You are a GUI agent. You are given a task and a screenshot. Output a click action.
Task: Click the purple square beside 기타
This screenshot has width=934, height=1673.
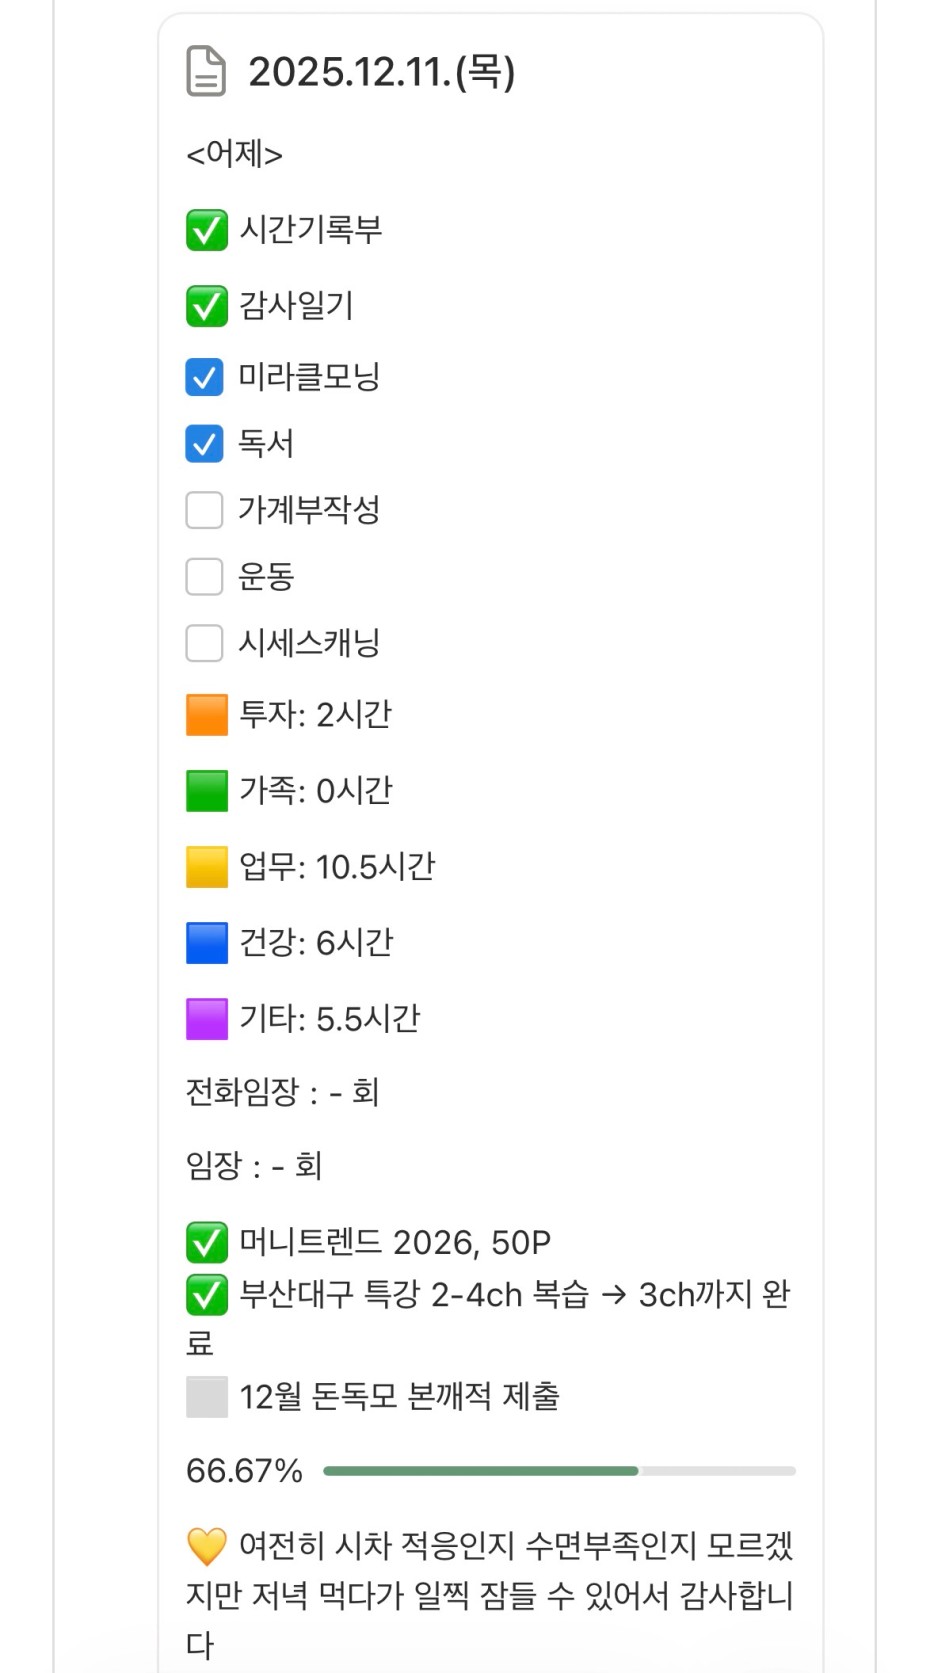(206, 1019)
